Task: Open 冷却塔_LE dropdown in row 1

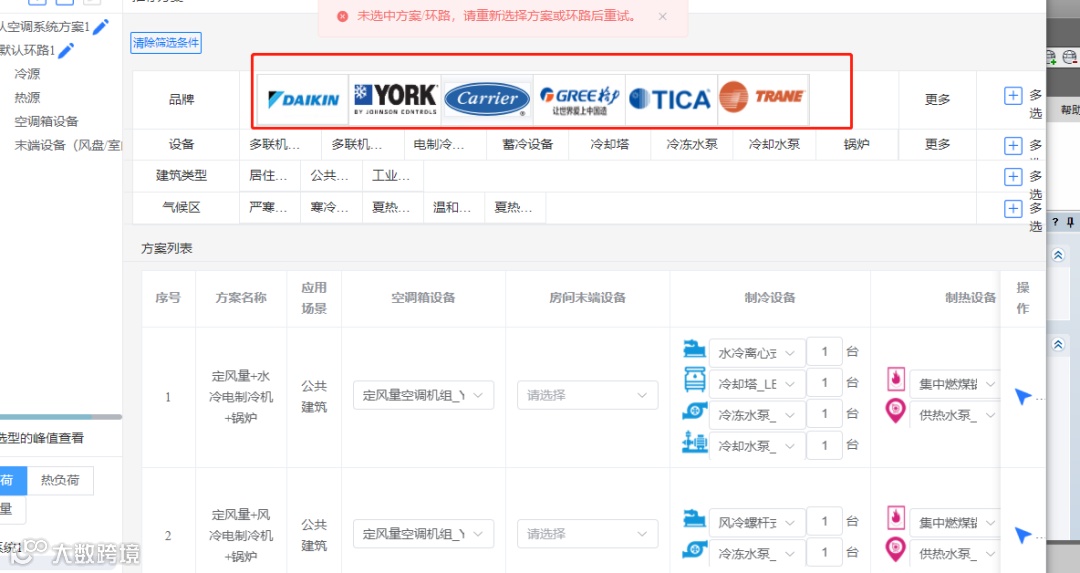Action: (756, 384)
